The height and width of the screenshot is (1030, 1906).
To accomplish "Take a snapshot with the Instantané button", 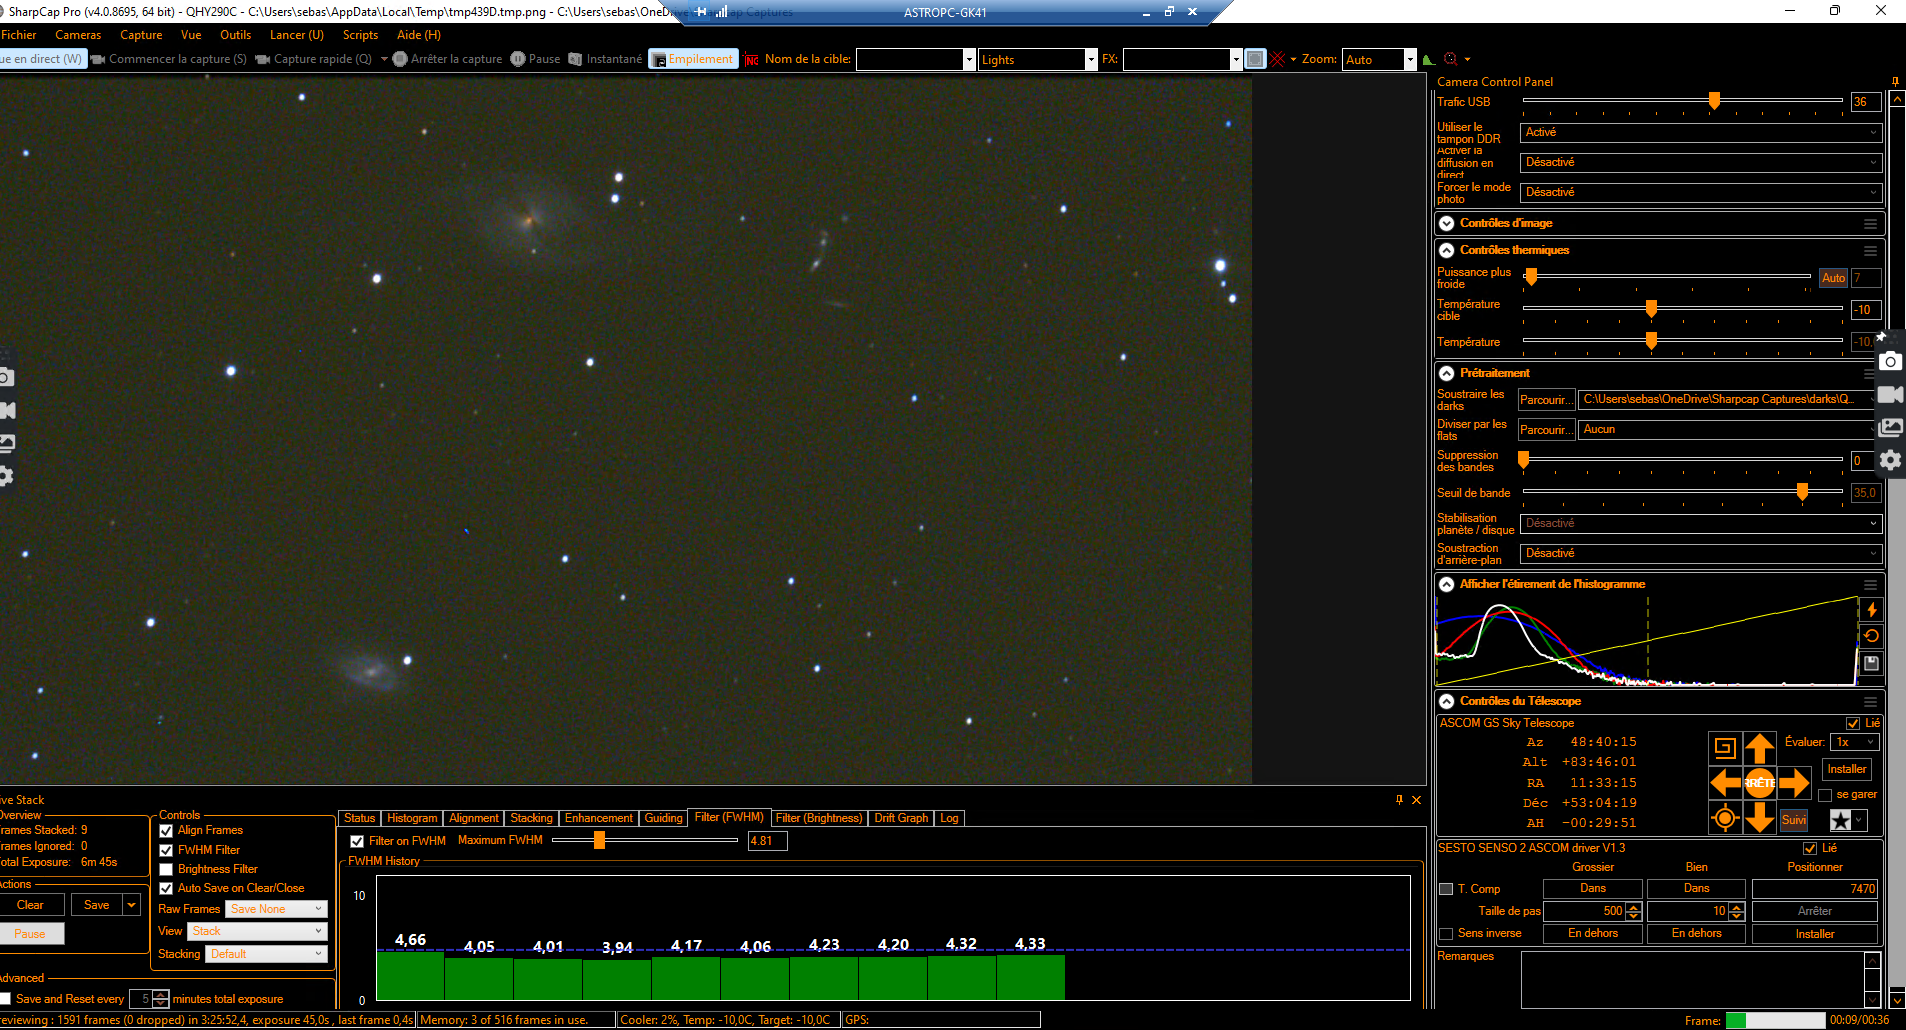I will pos(605,59).
